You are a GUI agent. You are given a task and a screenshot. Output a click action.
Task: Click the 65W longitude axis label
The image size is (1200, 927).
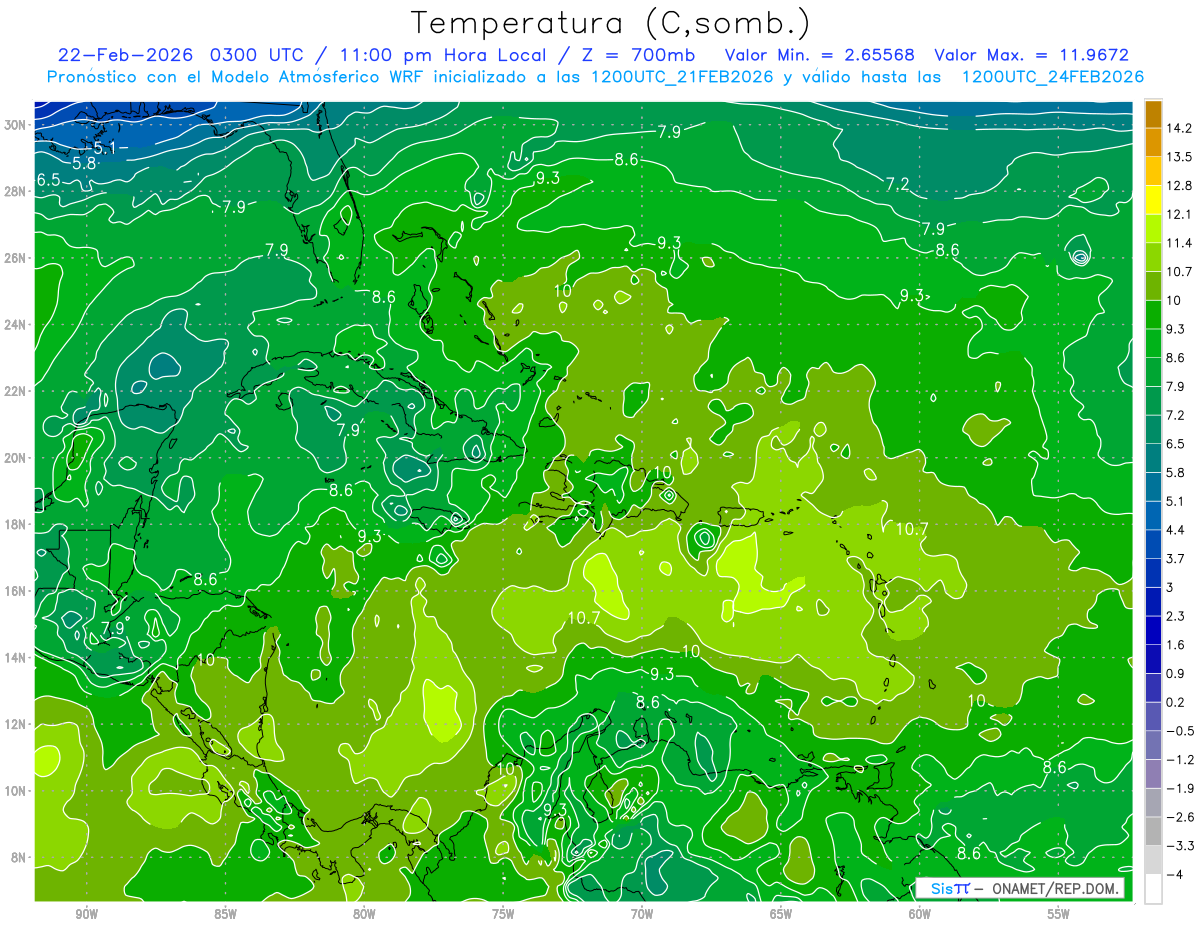[x=781, y=914]
